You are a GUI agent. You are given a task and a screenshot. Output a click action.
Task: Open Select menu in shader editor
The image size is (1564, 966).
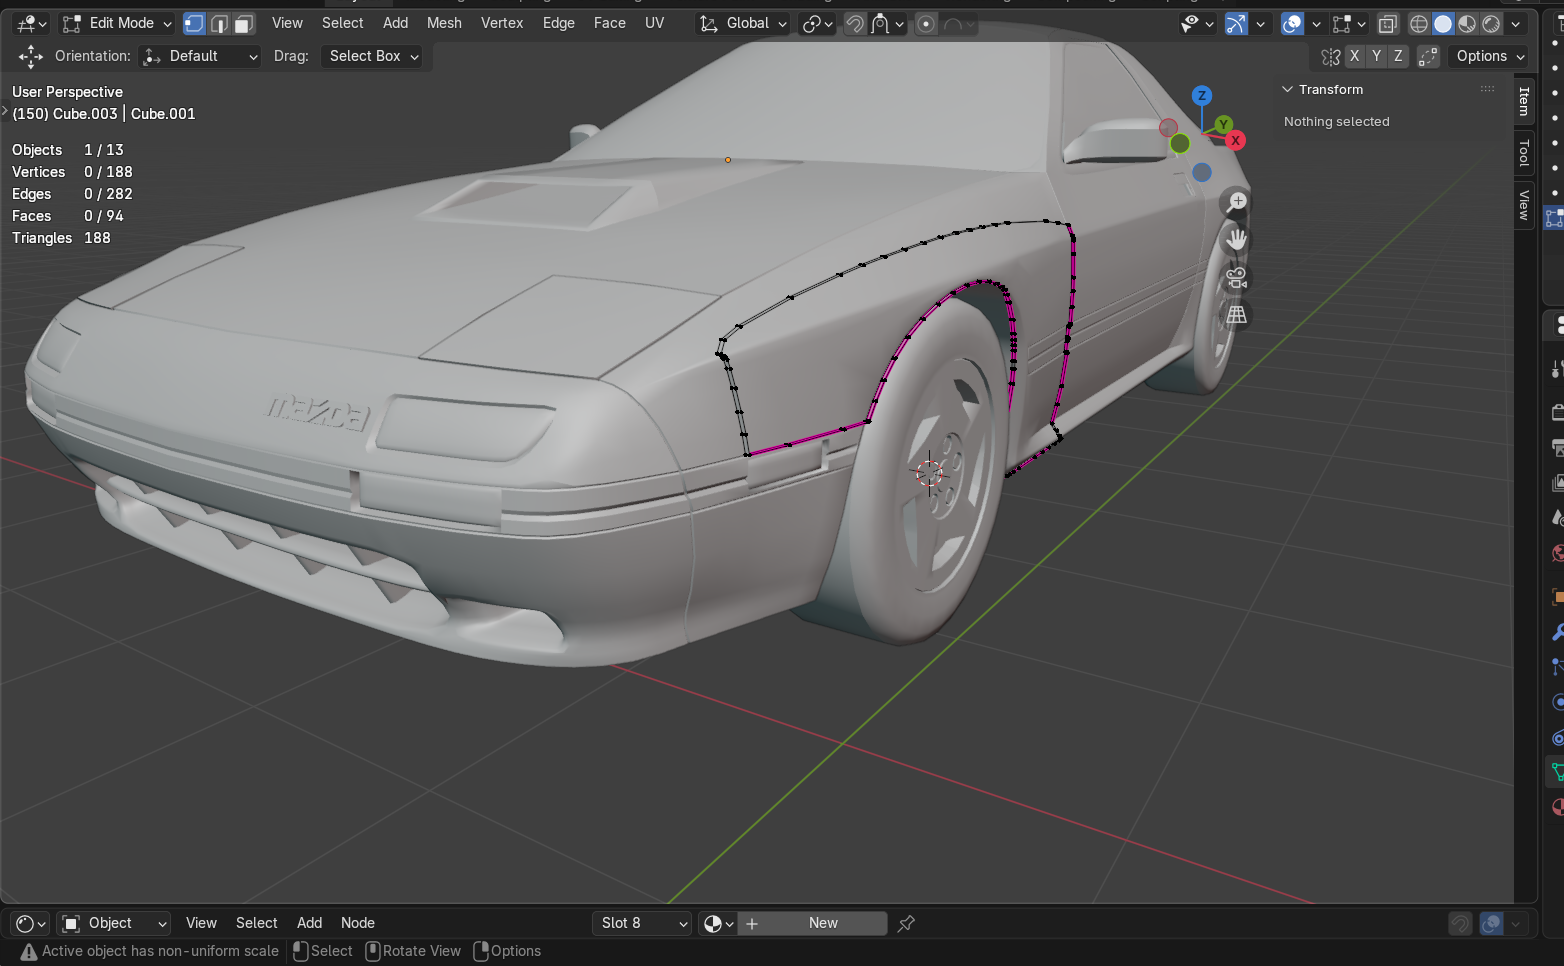[x=256, y=923]
